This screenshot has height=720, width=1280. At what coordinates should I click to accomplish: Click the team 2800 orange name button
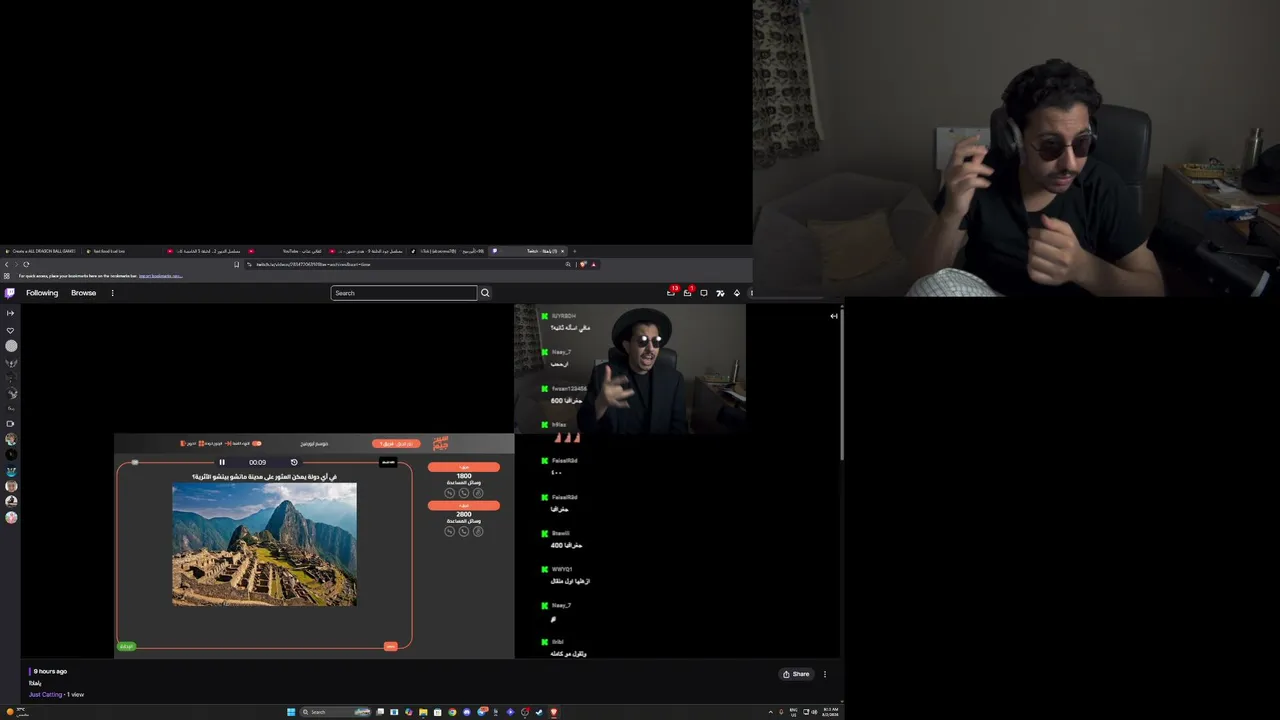464,505
